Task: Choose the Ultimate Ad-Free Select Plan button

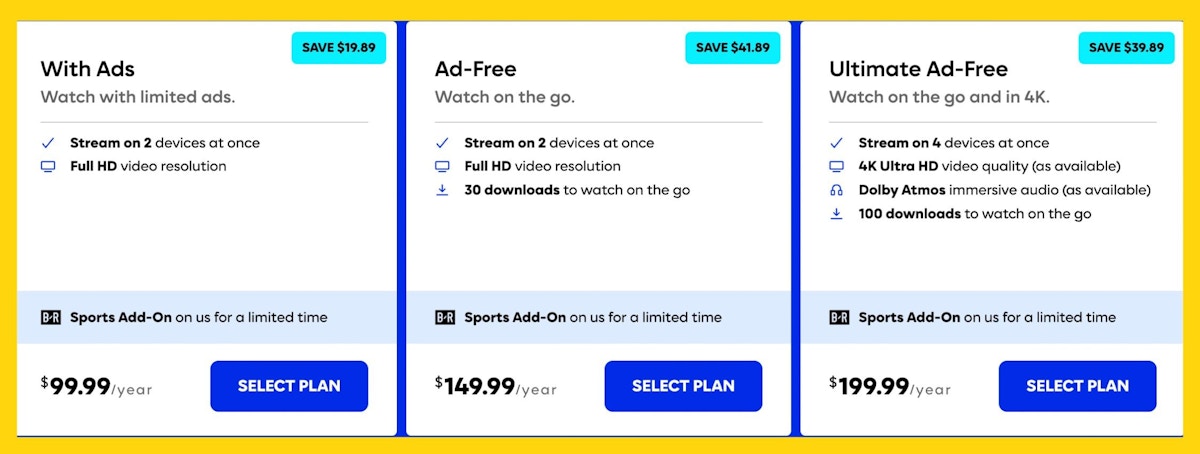Action: (x=1077, y=386)
